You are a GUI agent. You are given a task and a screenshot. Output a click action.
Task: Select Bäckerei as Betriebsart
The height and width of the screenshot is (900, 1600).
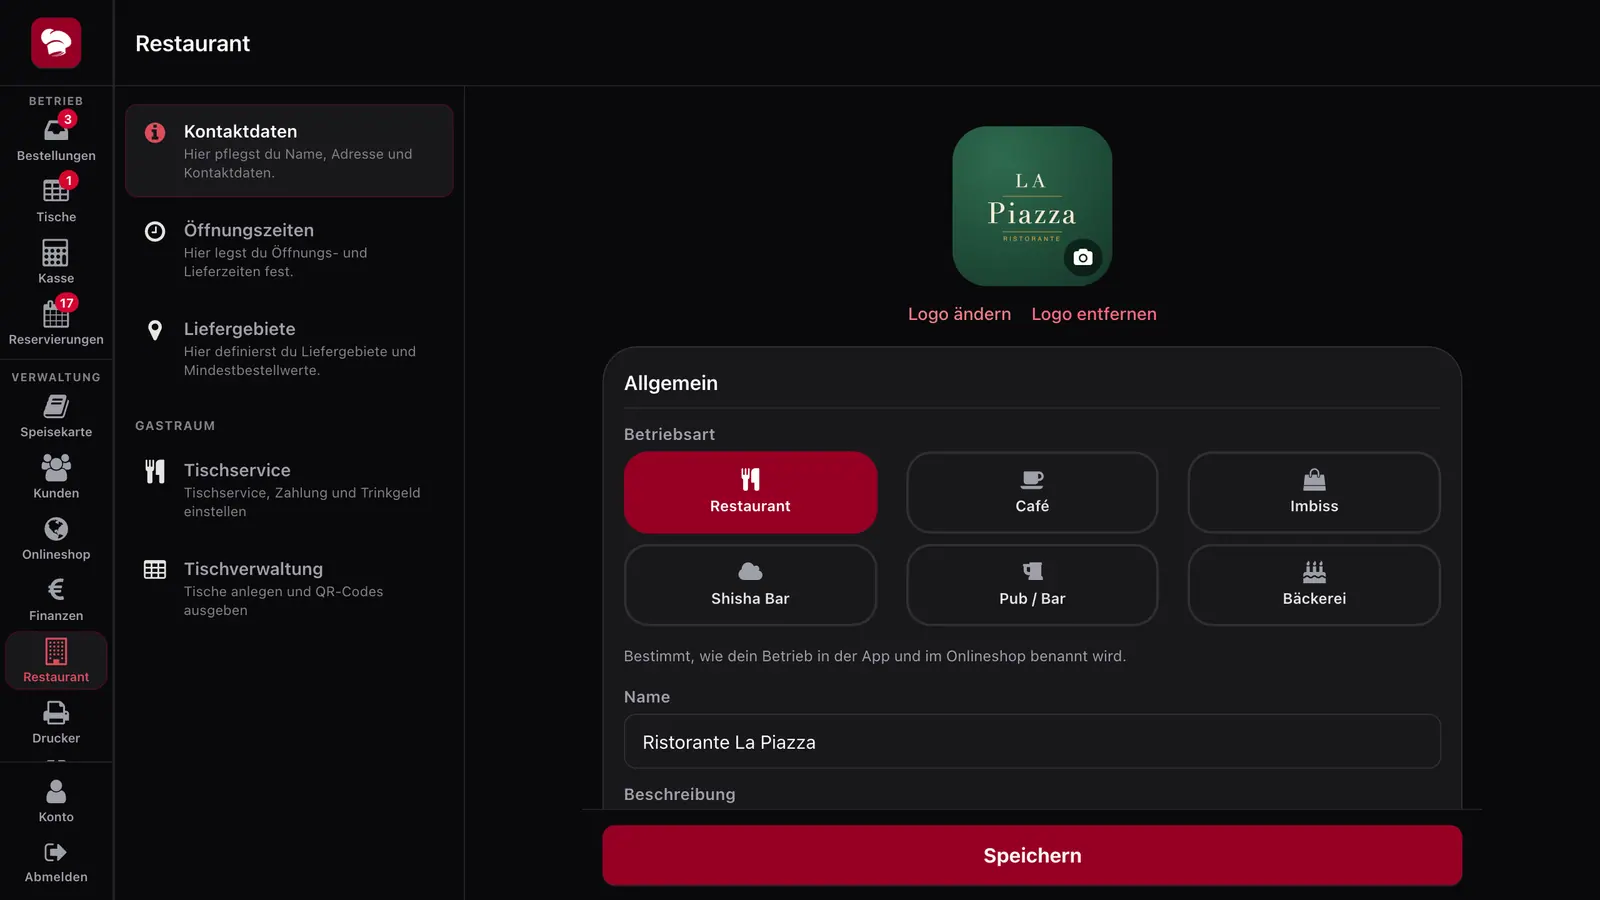click(1314, 585)
